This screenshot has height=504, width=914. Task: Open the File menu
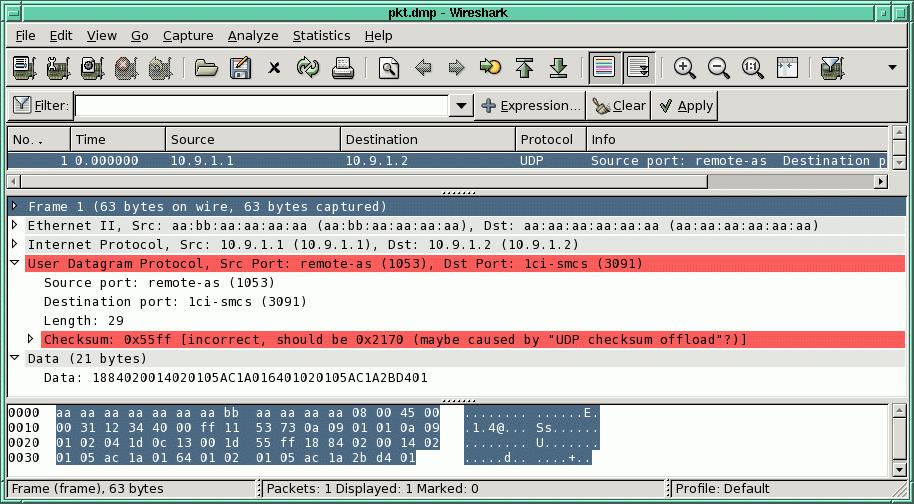pyautogui.click(x=26, y=36)
